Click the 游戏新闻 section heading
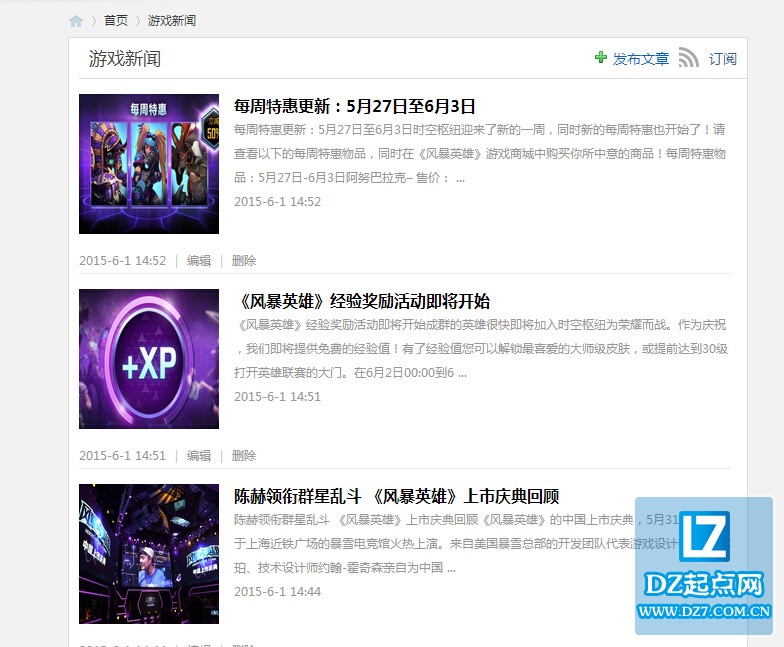Screen dimensions: 784x647 (125, 59)
